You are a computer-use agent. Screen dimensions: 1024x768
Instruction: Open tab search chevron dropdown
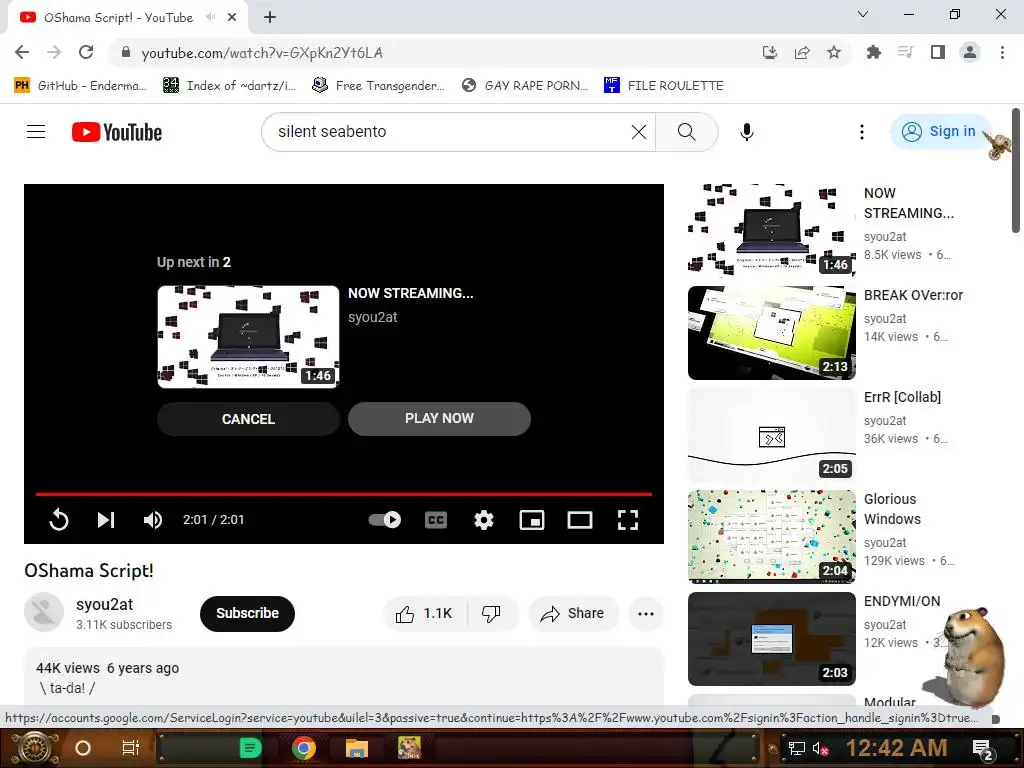point(863,14)
